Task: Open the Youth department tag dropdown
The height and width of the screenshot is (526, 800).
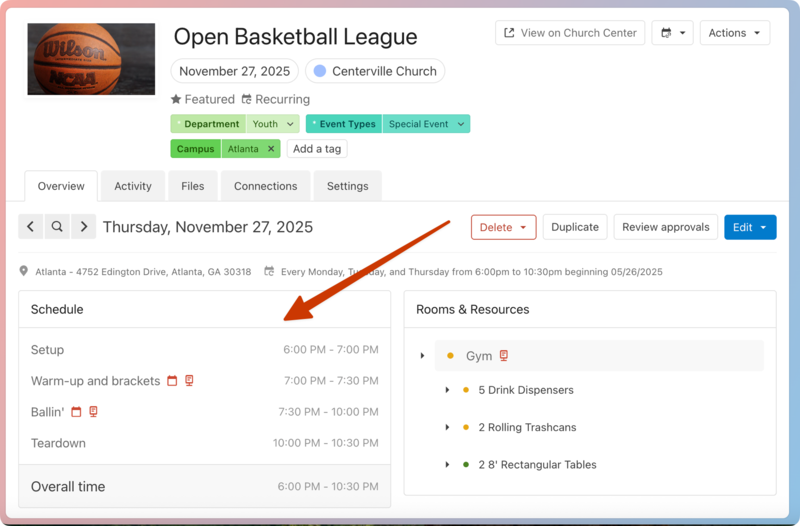Action: [x=273, y=124]
